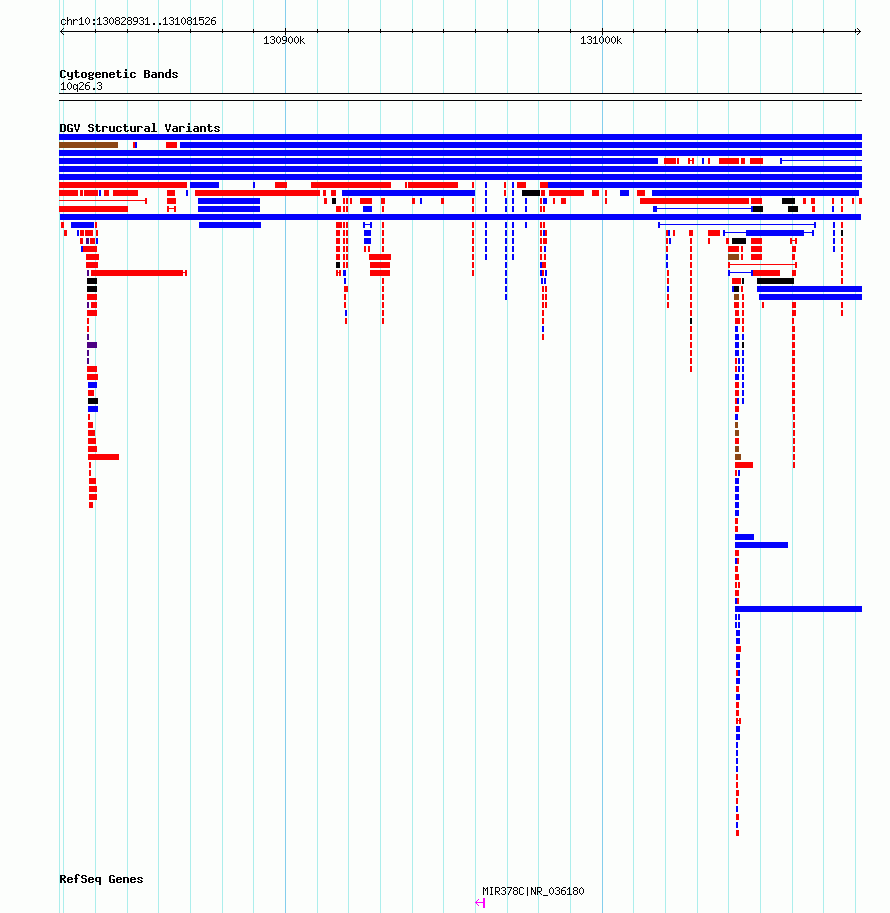Click the purple variant block in left column
Screen dimensions: 890x913
tap(92, 345)
